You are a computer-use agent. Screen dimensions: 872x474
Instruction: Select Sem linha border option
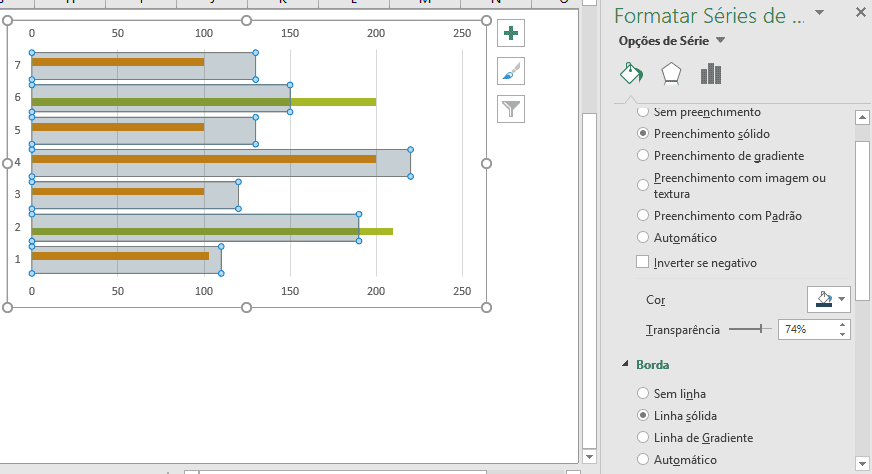click(x=643, y=393)
